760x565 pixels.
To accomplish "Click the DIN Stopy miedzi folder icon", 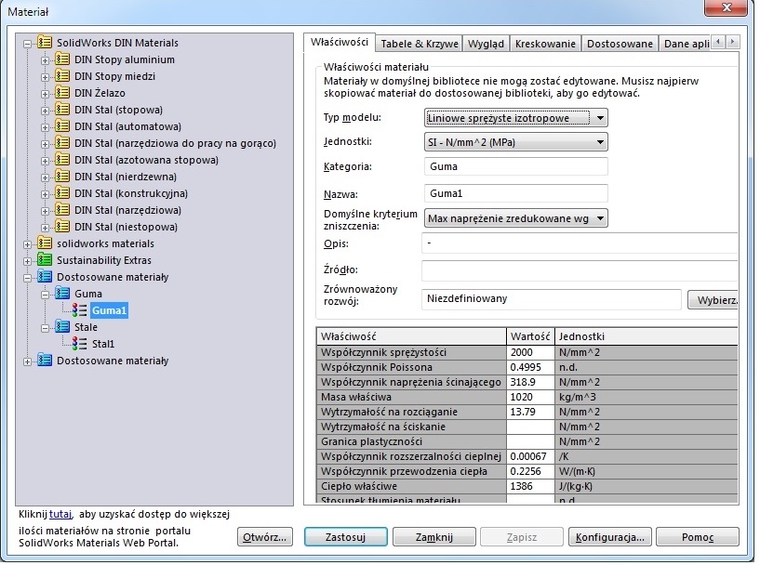I will click(62, 76).
